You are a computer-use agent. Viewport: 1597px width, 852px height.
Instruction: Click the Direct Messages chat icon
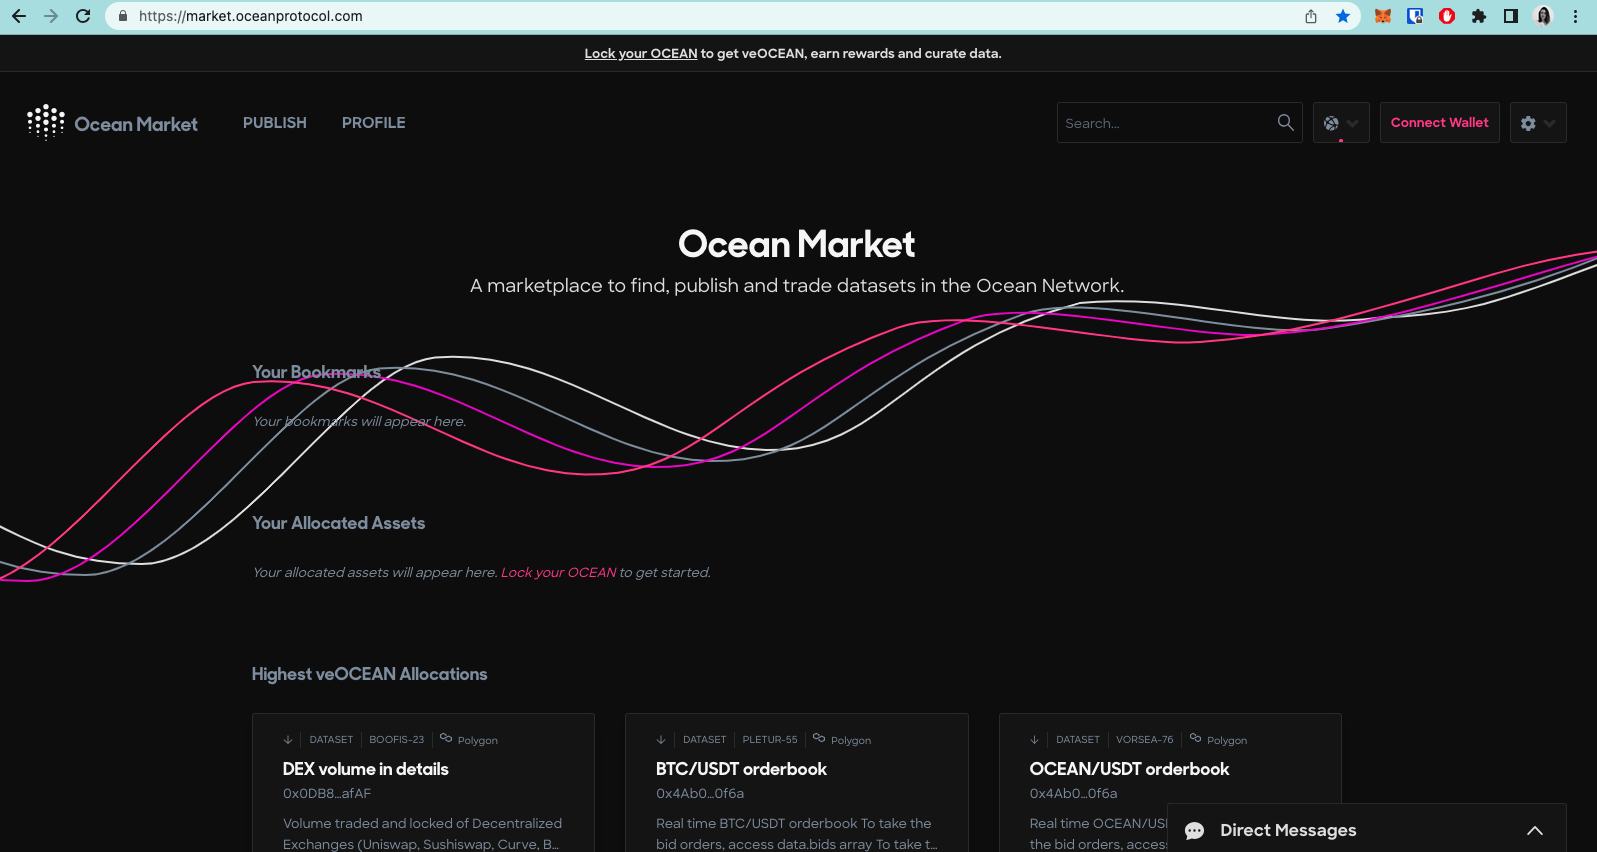point(1194,831)
